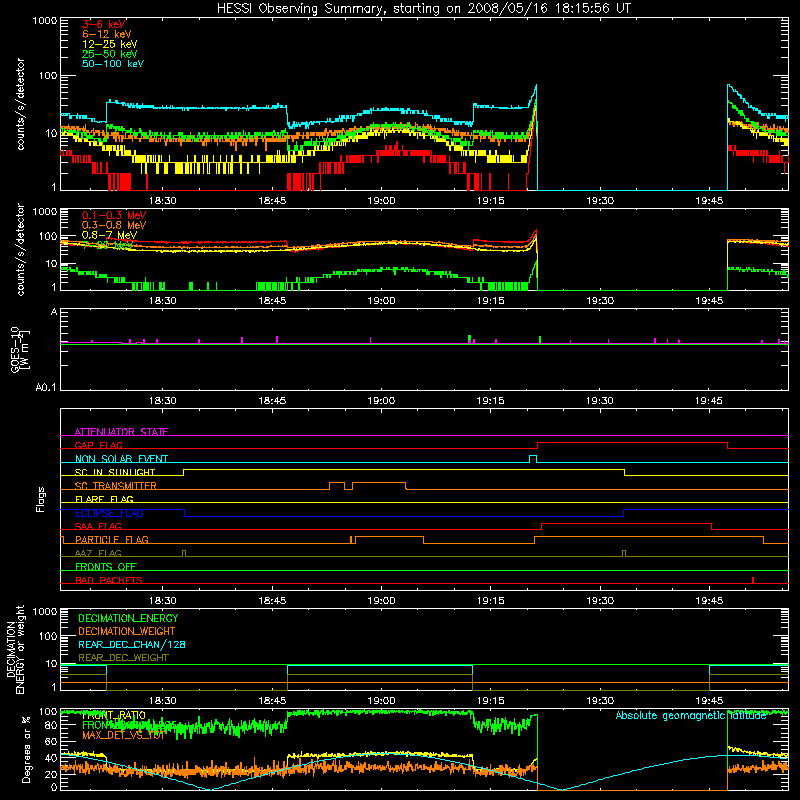Select the DECIMATION_ENERGY legend label
Screen dimensions: 800x800
(x=128, y=618)
